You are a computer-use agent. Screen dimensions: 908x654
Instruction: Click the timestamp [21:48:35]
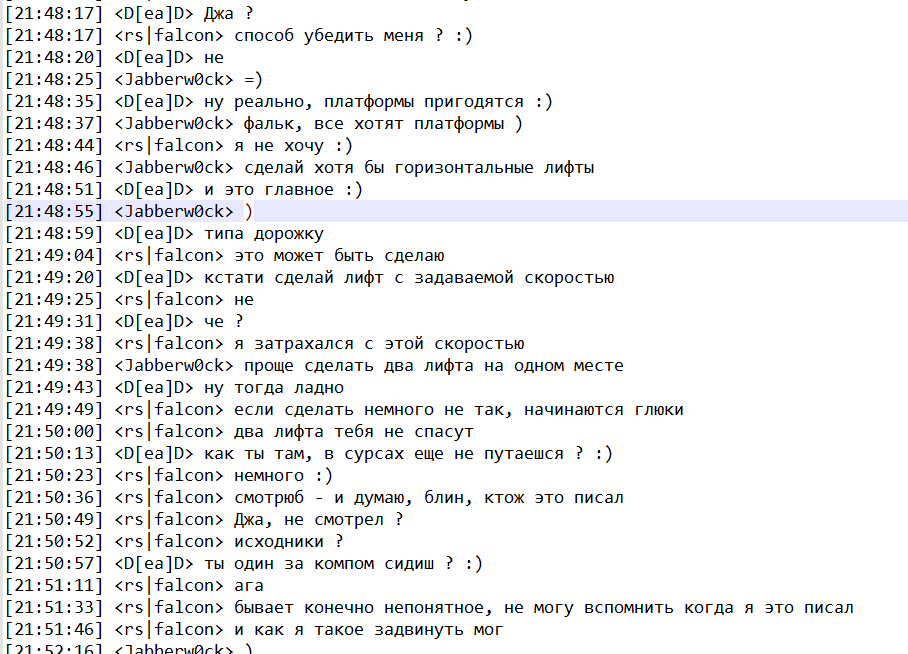[54, 101]
